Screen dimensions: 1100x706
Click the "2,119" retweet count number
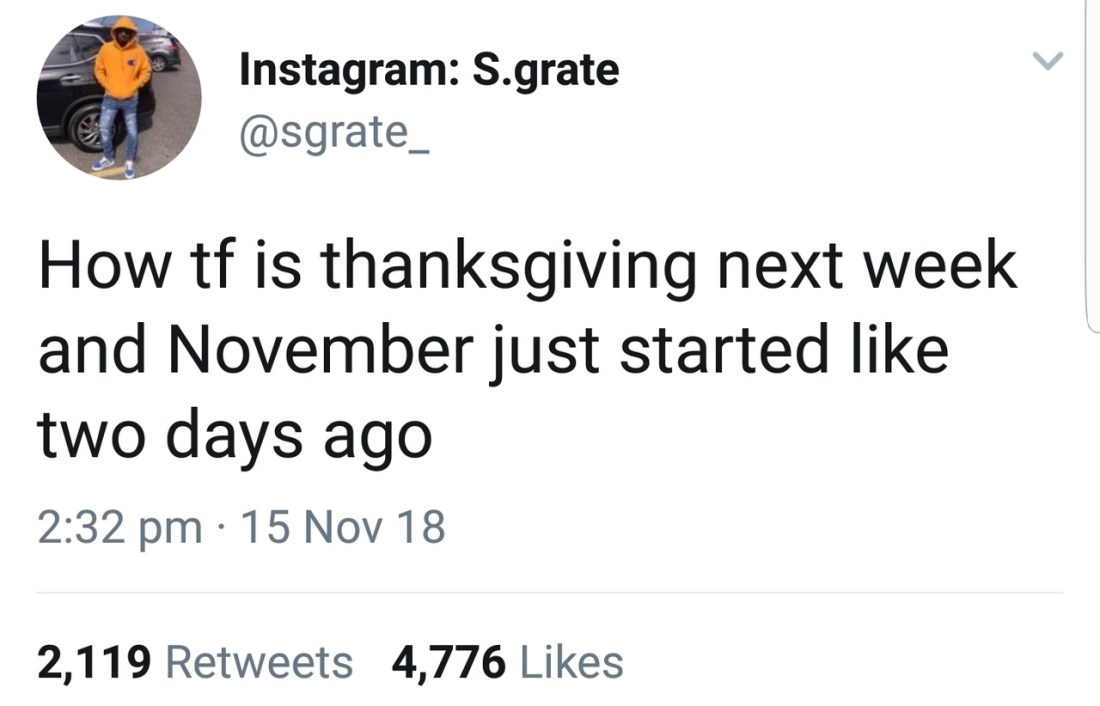coord(94,662)
